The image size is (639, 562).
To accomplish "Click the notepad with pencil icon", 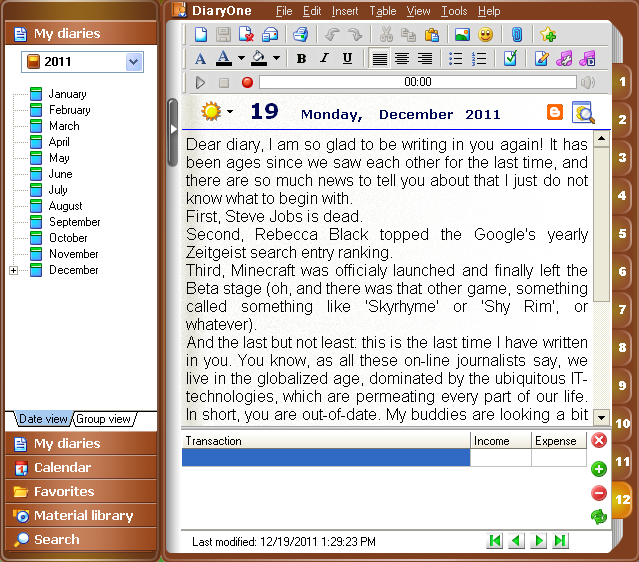I will 541,59.
